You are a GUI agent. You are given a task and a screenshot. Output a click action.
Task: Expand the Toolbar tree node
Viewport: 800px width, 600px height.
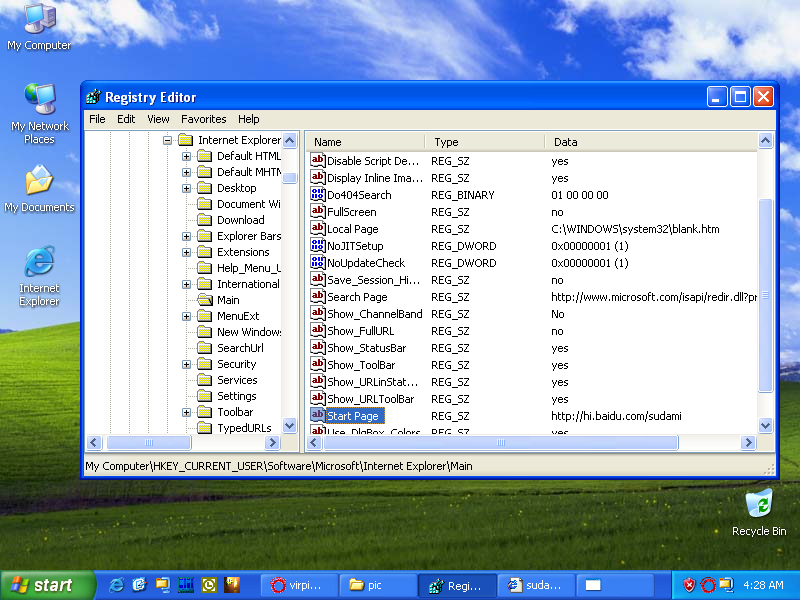(186, 412)
